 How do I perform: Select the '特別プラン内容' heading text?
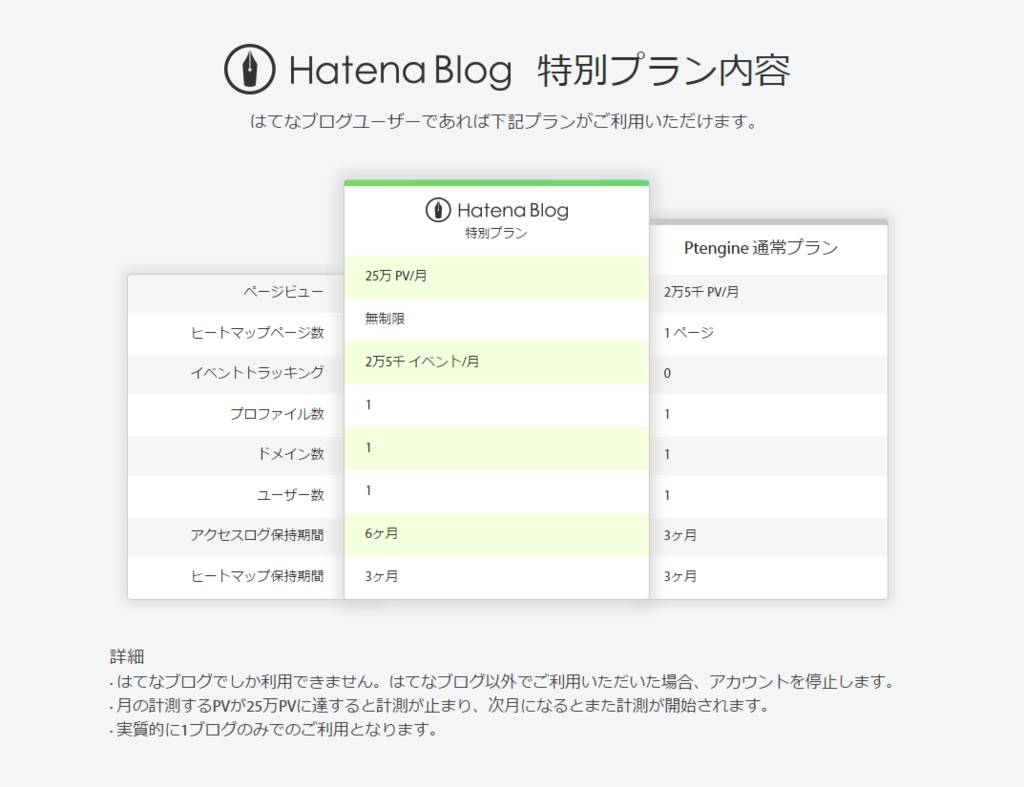tap(664, 71)
